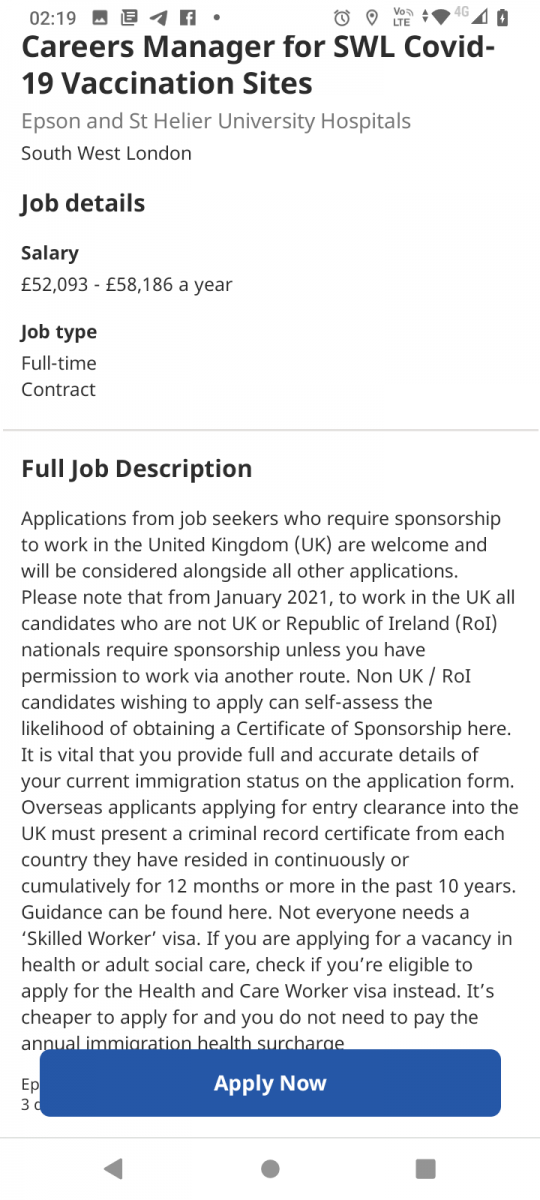Tap the Job details section heading
Screen dimensions: 540x1200
tap(83, 204)
